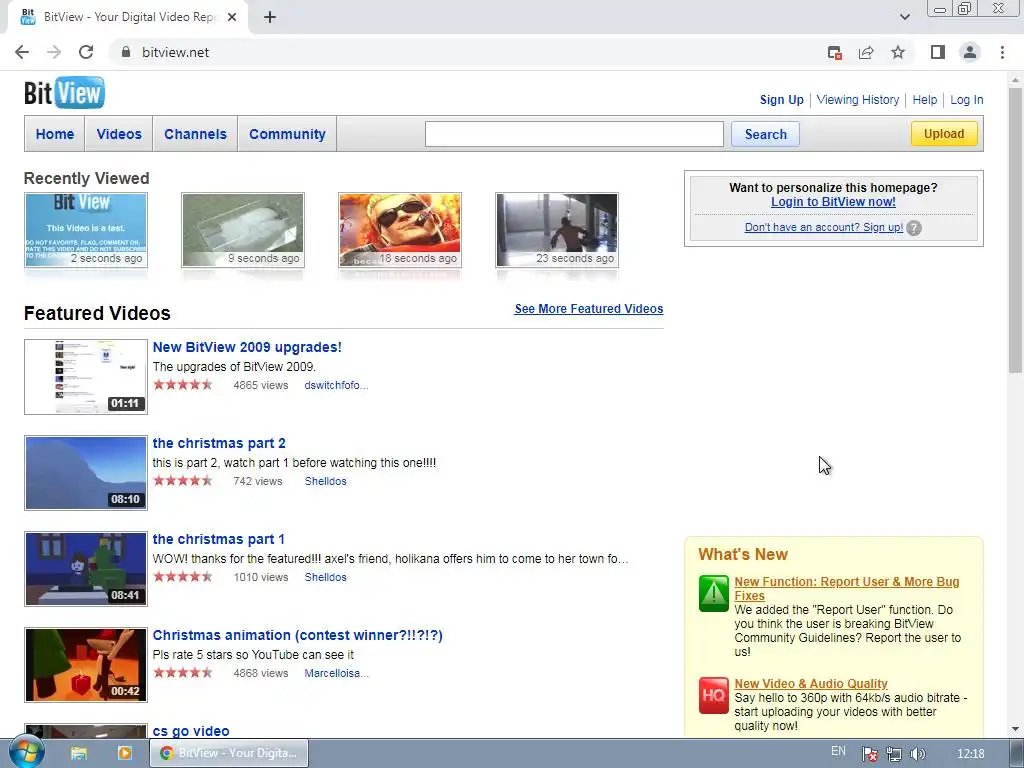Screen dimensions: 1024x768
Task: Click the BitView Chrome taskbar button
Action: 229,753
